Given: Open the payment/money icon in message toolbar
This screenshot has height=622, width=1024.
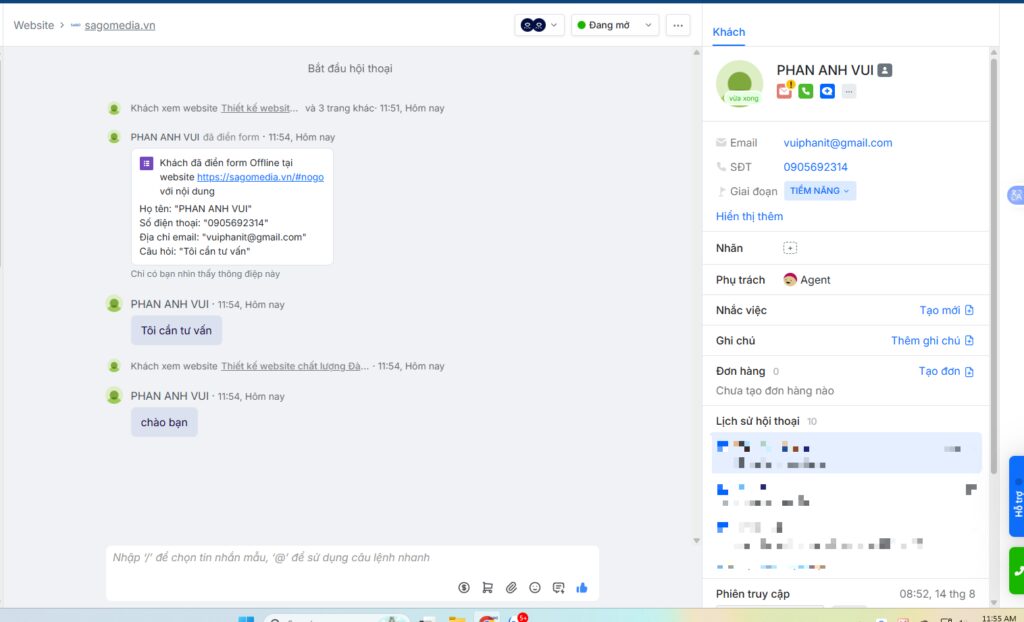Looking at the screenshot, I should 463,588.
